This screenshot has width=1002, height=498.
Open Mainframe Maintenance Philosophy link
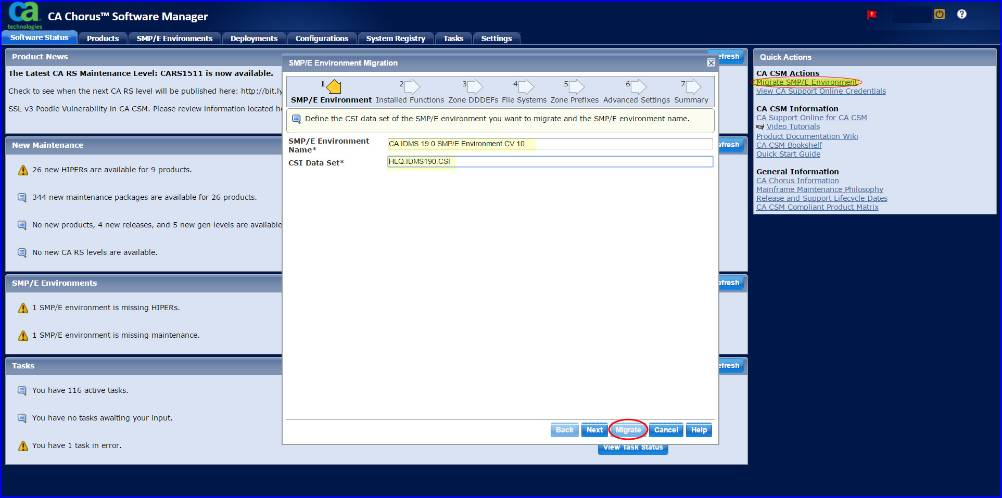820,189
